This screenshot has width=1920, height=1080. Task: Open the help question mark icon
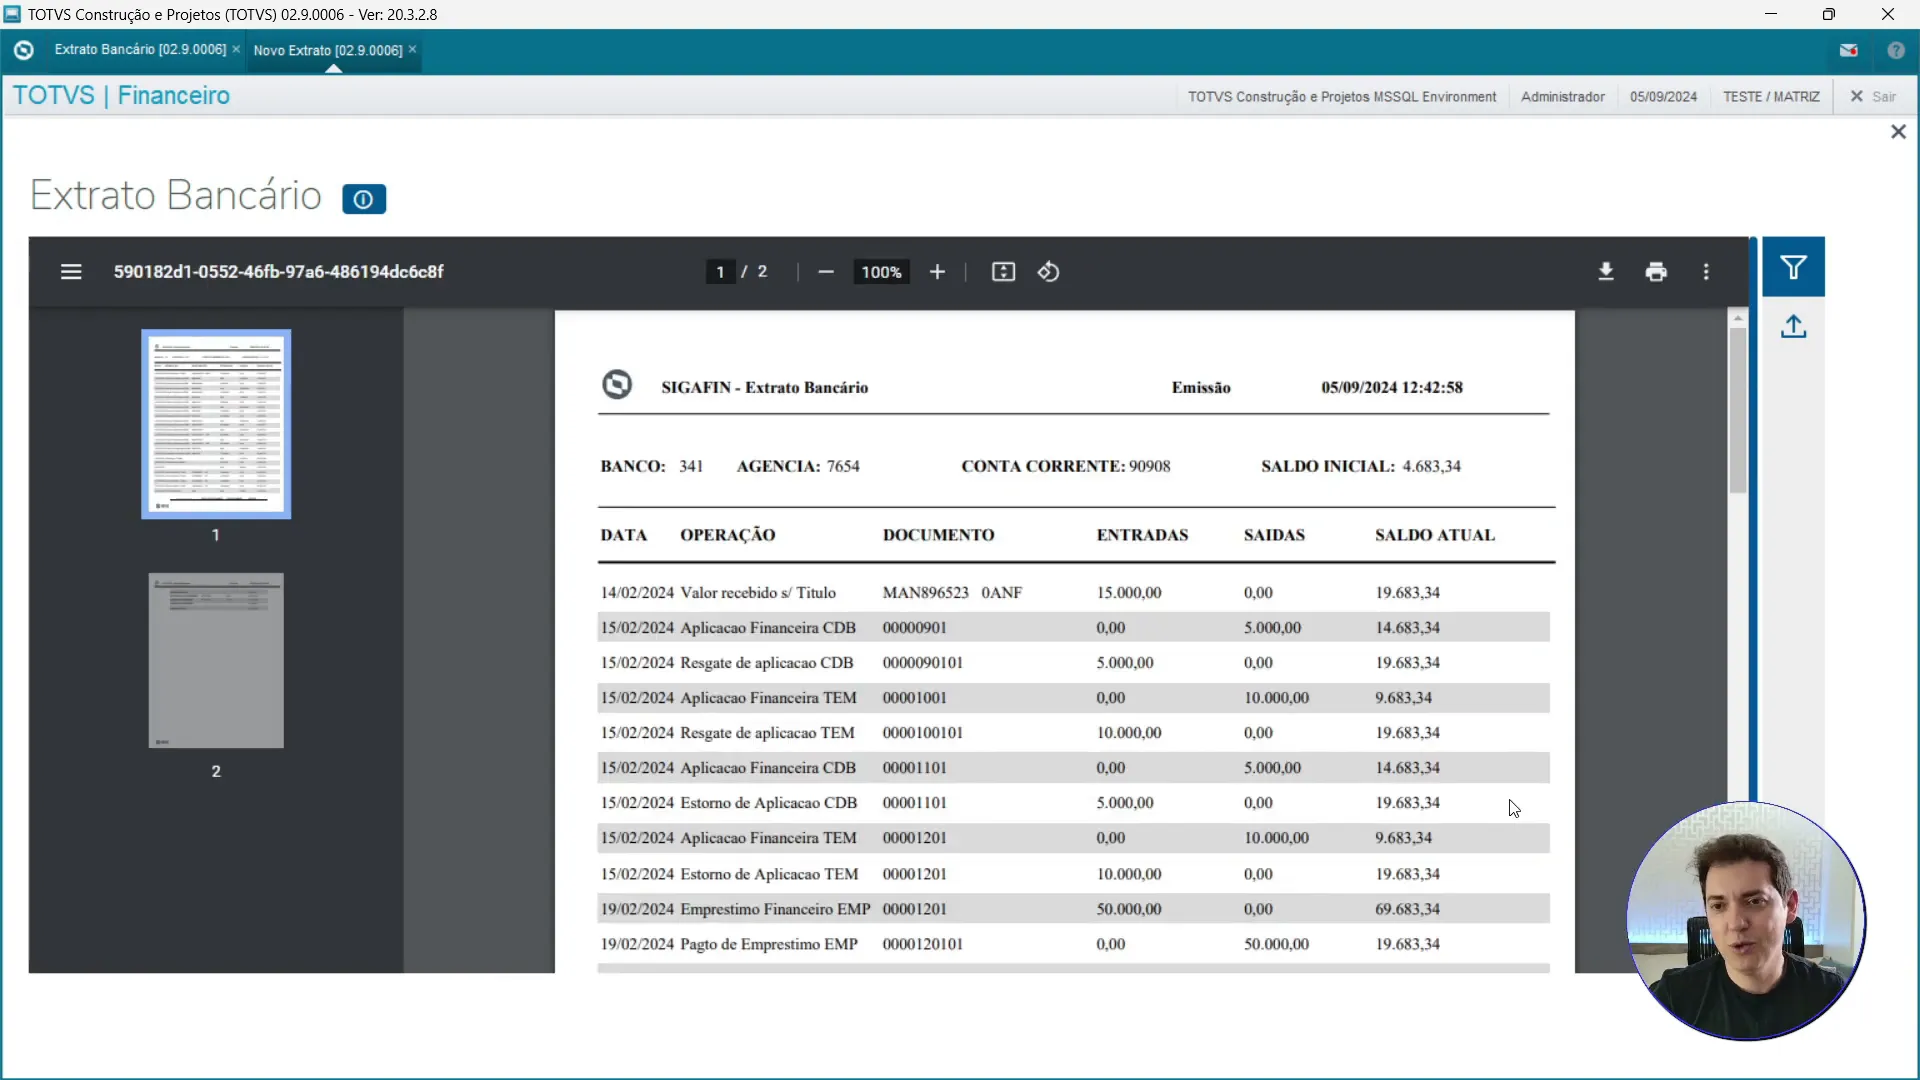point(1896,50)
